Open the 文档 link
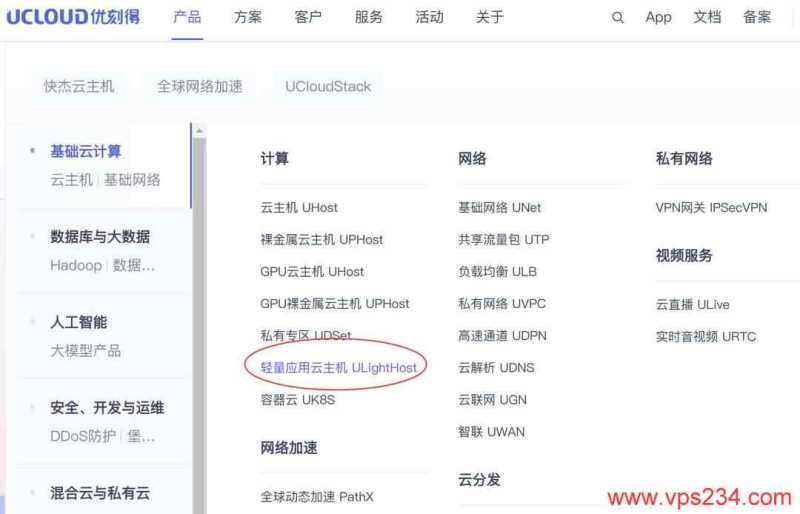 click(707, 17)
